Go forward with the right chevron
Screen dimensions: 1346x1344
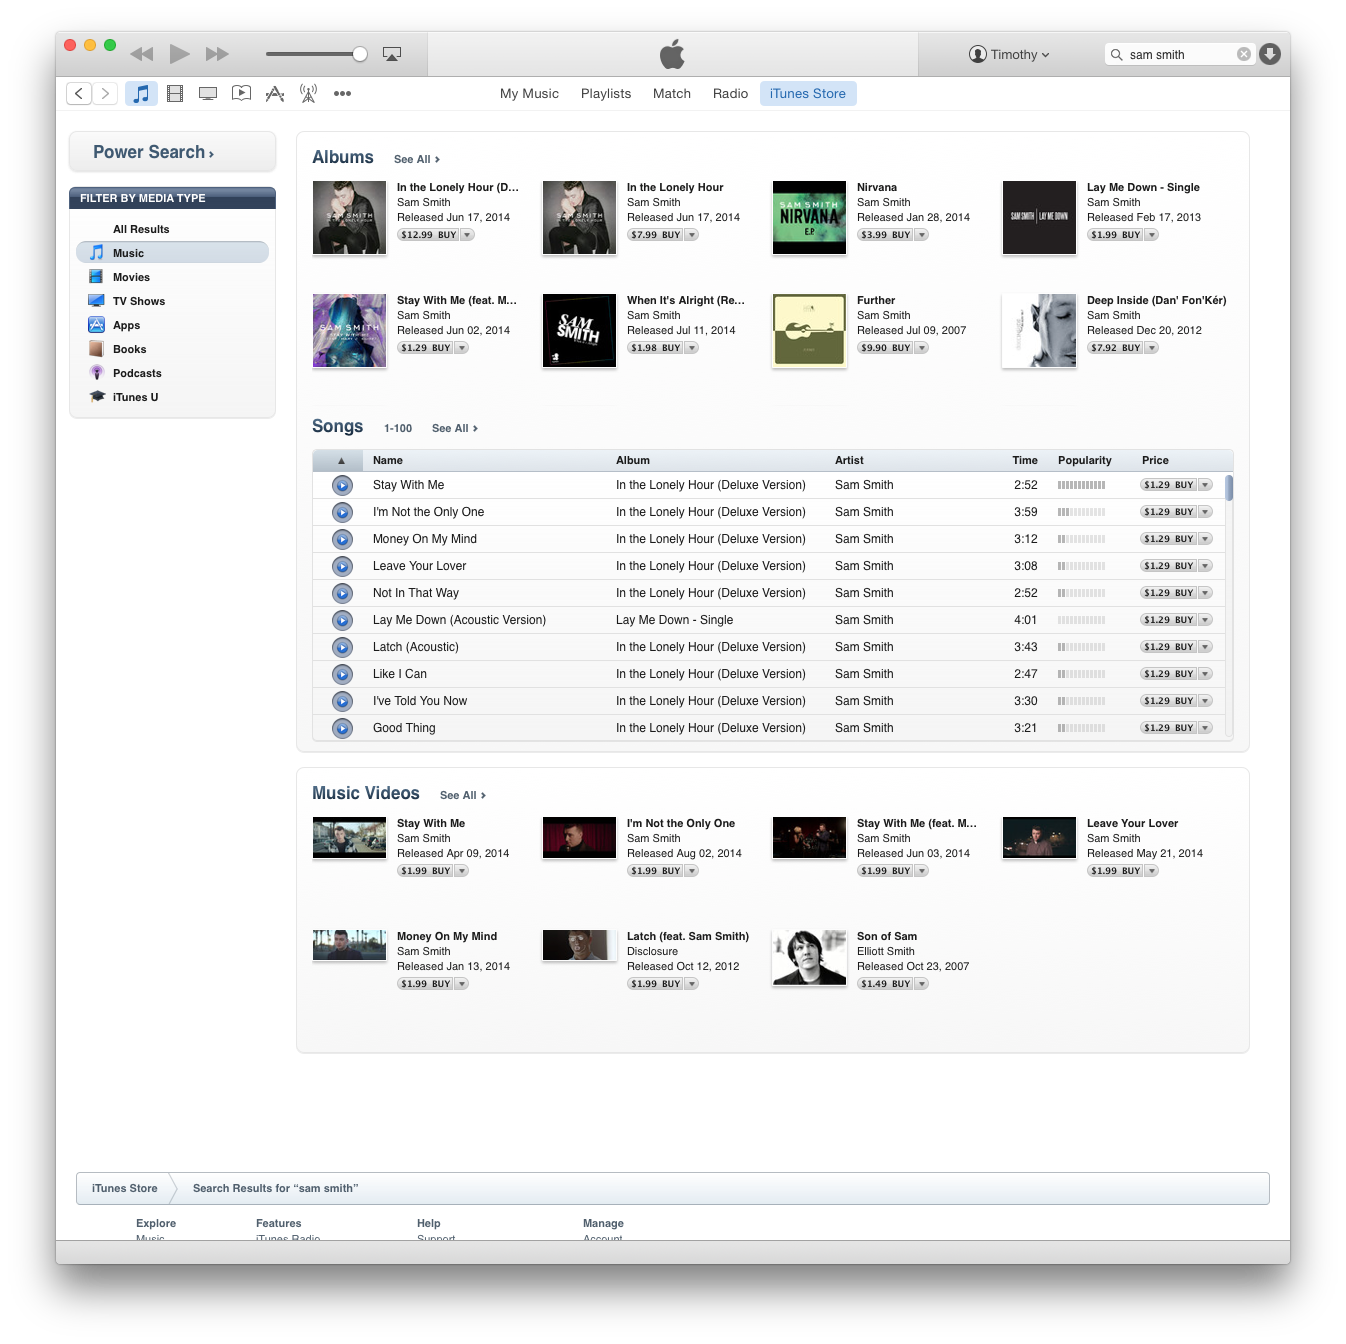(105, 93)
